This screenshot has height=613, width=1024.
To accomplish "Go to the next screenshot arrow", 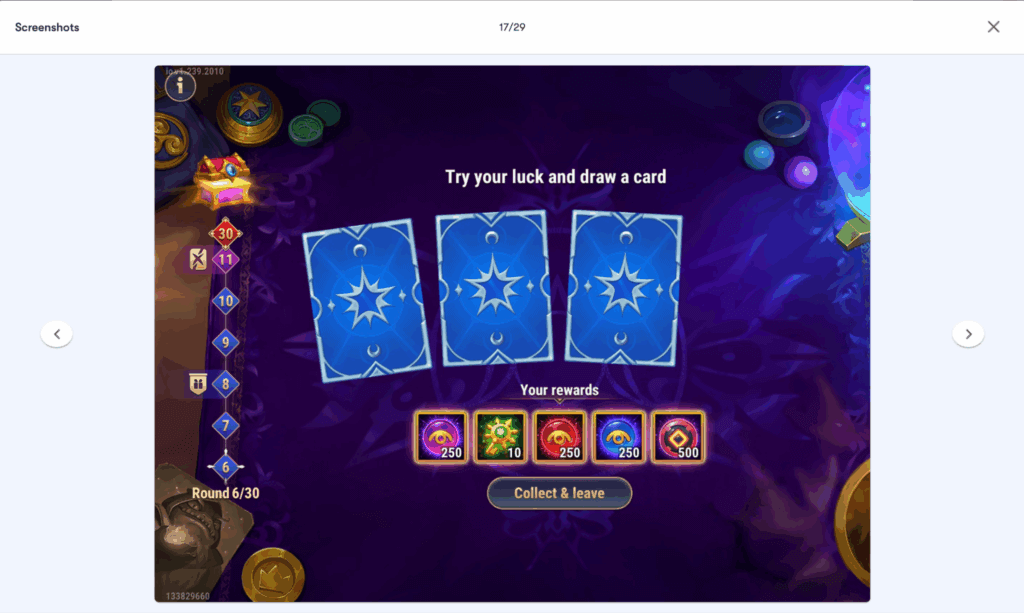I will click(968, 334).
